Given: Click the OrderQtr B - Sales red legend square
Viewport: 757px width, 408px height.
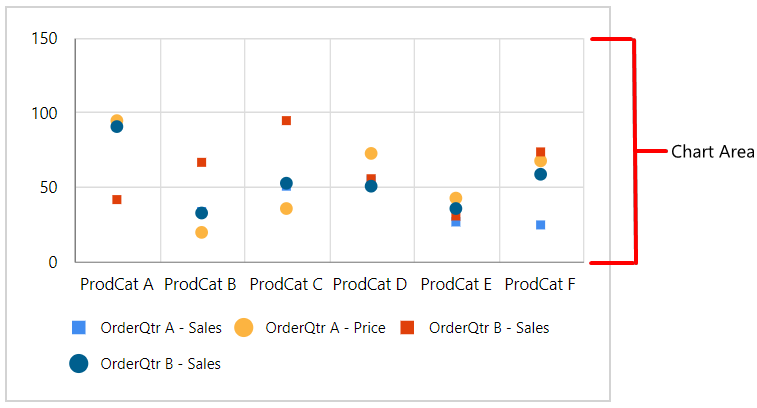Looking at the screenshot, I should [x=407, y=327].
